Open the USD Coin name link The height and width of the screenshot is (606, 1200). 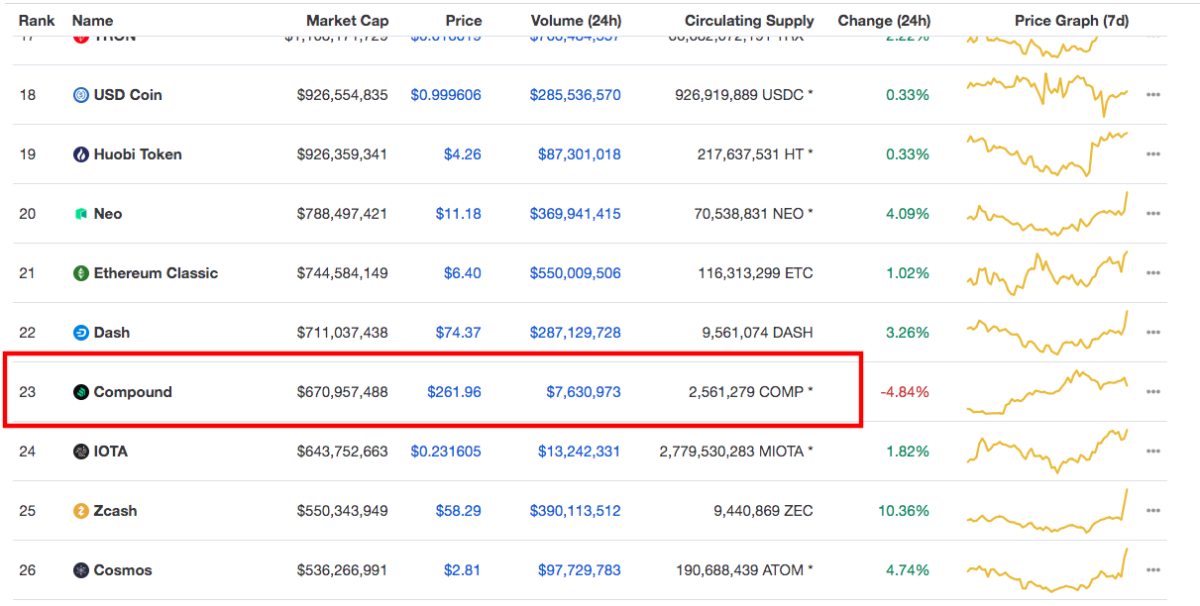point(128,95)
